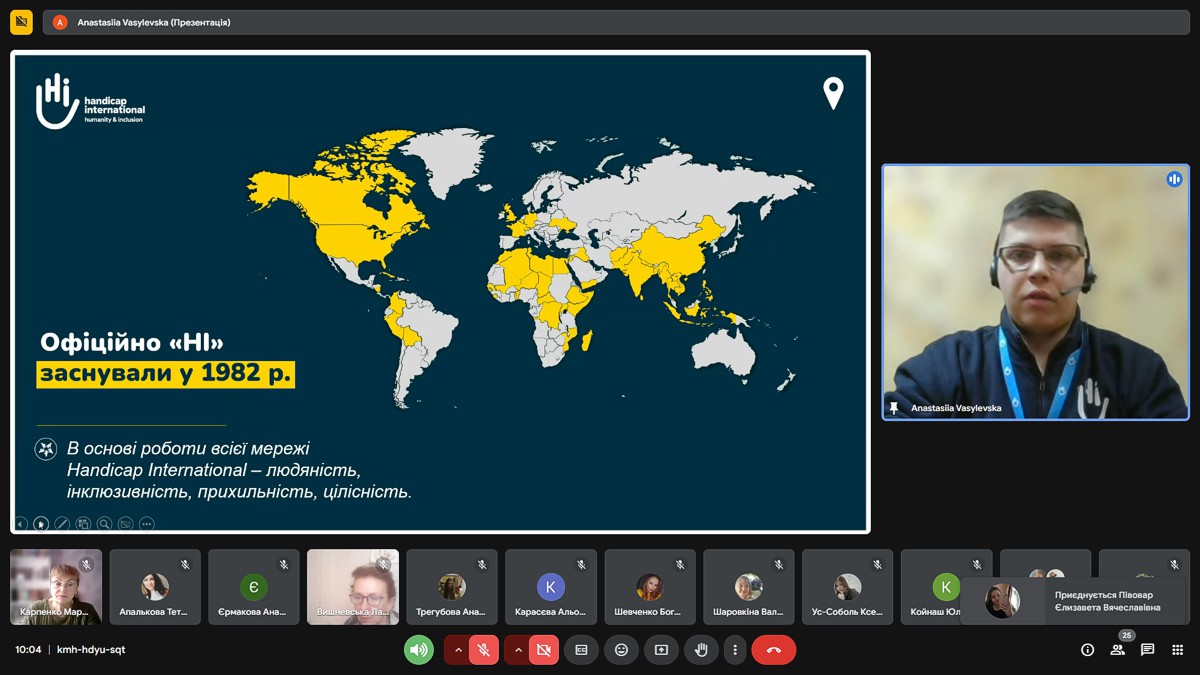Raise your hand
Screen dimensions: 1200x675
[x=701, y=650]
